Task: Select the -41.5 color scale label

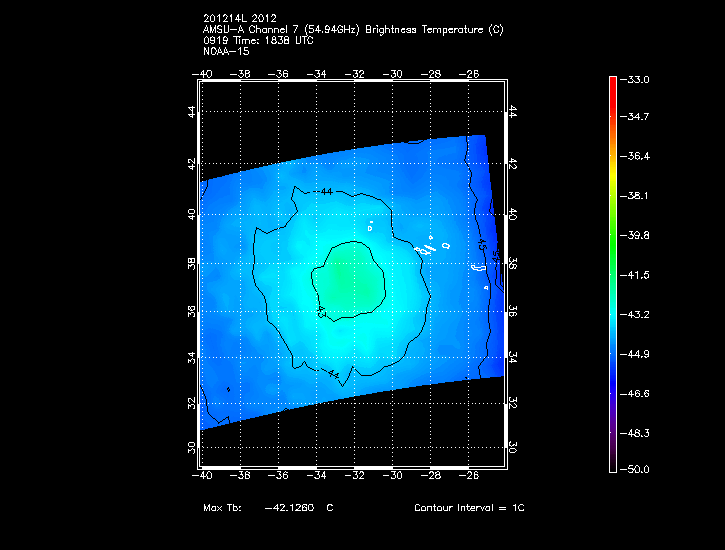Action: pyautogui.click(x=638, y=274)
